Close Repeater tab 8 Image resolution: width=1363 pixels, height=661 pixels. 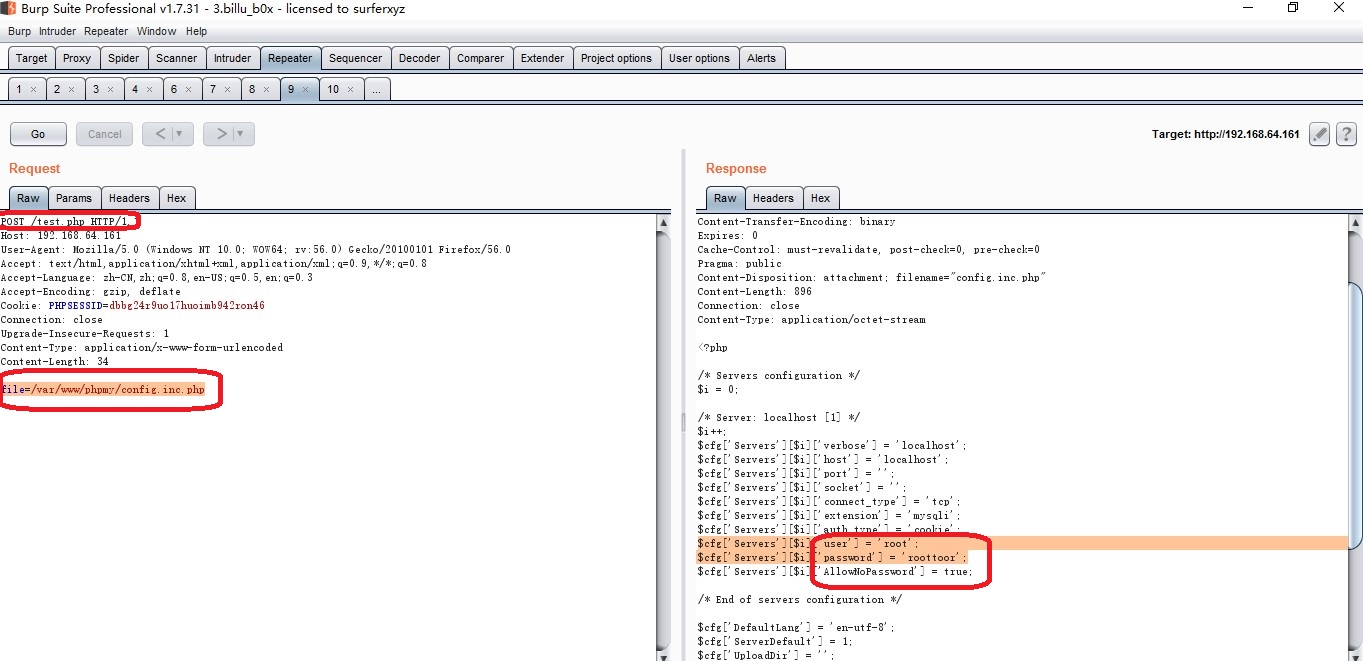click(266, 89)
